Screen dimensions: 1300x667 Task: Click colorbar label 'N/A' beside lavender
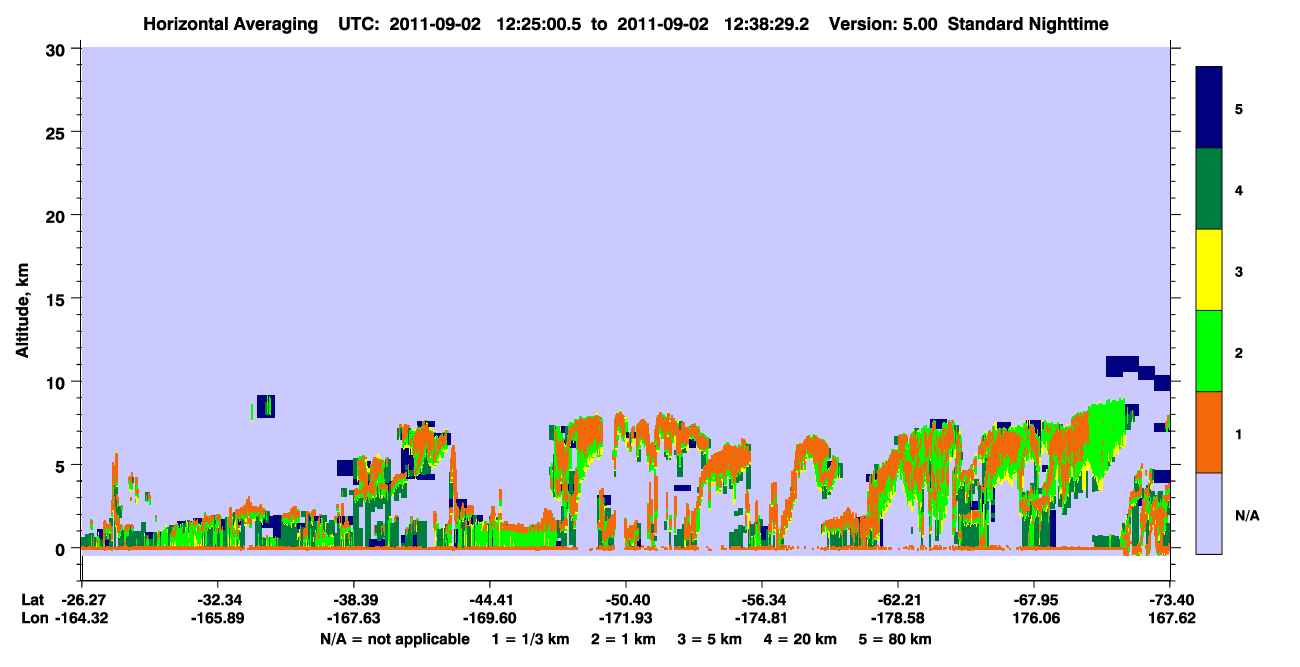tap(1247, 515)
